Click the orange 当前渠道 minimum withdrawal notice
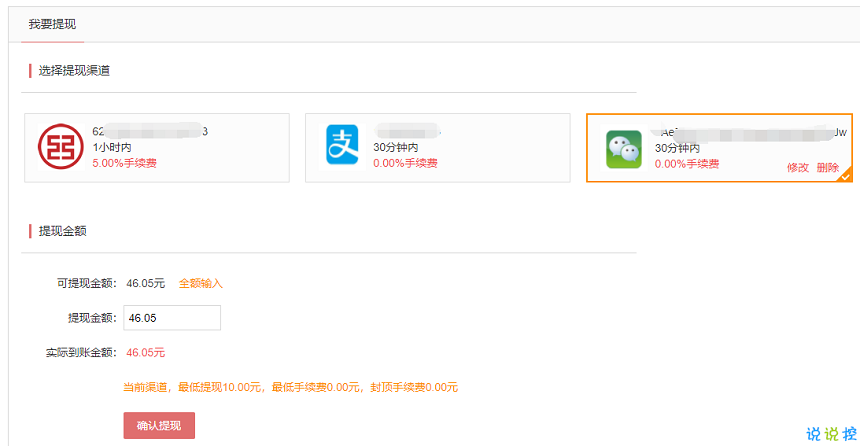 tap(290, 387)
